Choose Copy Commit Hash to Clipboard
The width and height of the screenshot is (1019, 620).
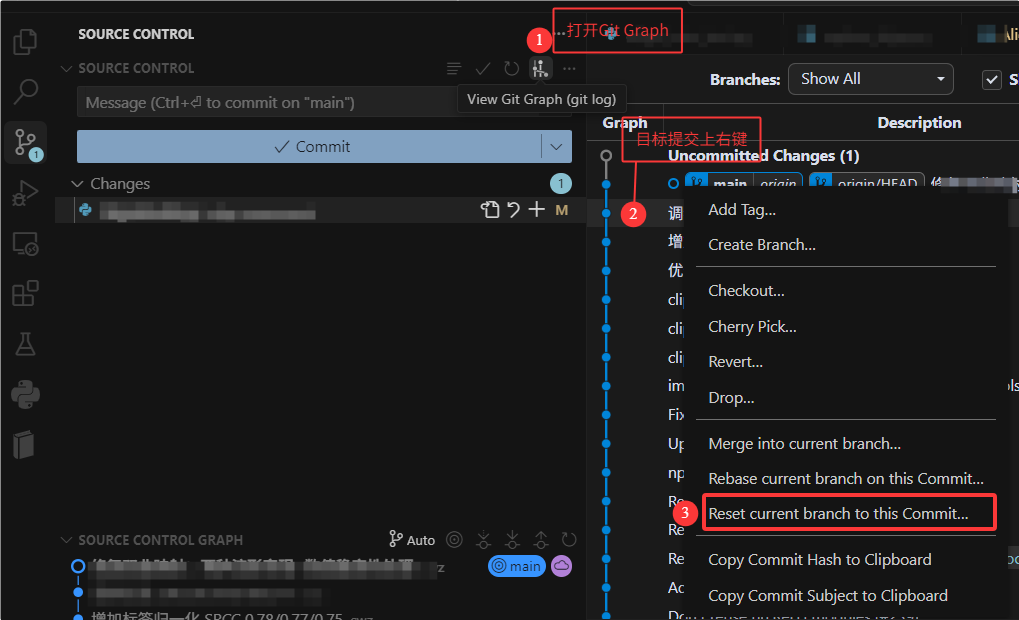click(x=819, y=560)
